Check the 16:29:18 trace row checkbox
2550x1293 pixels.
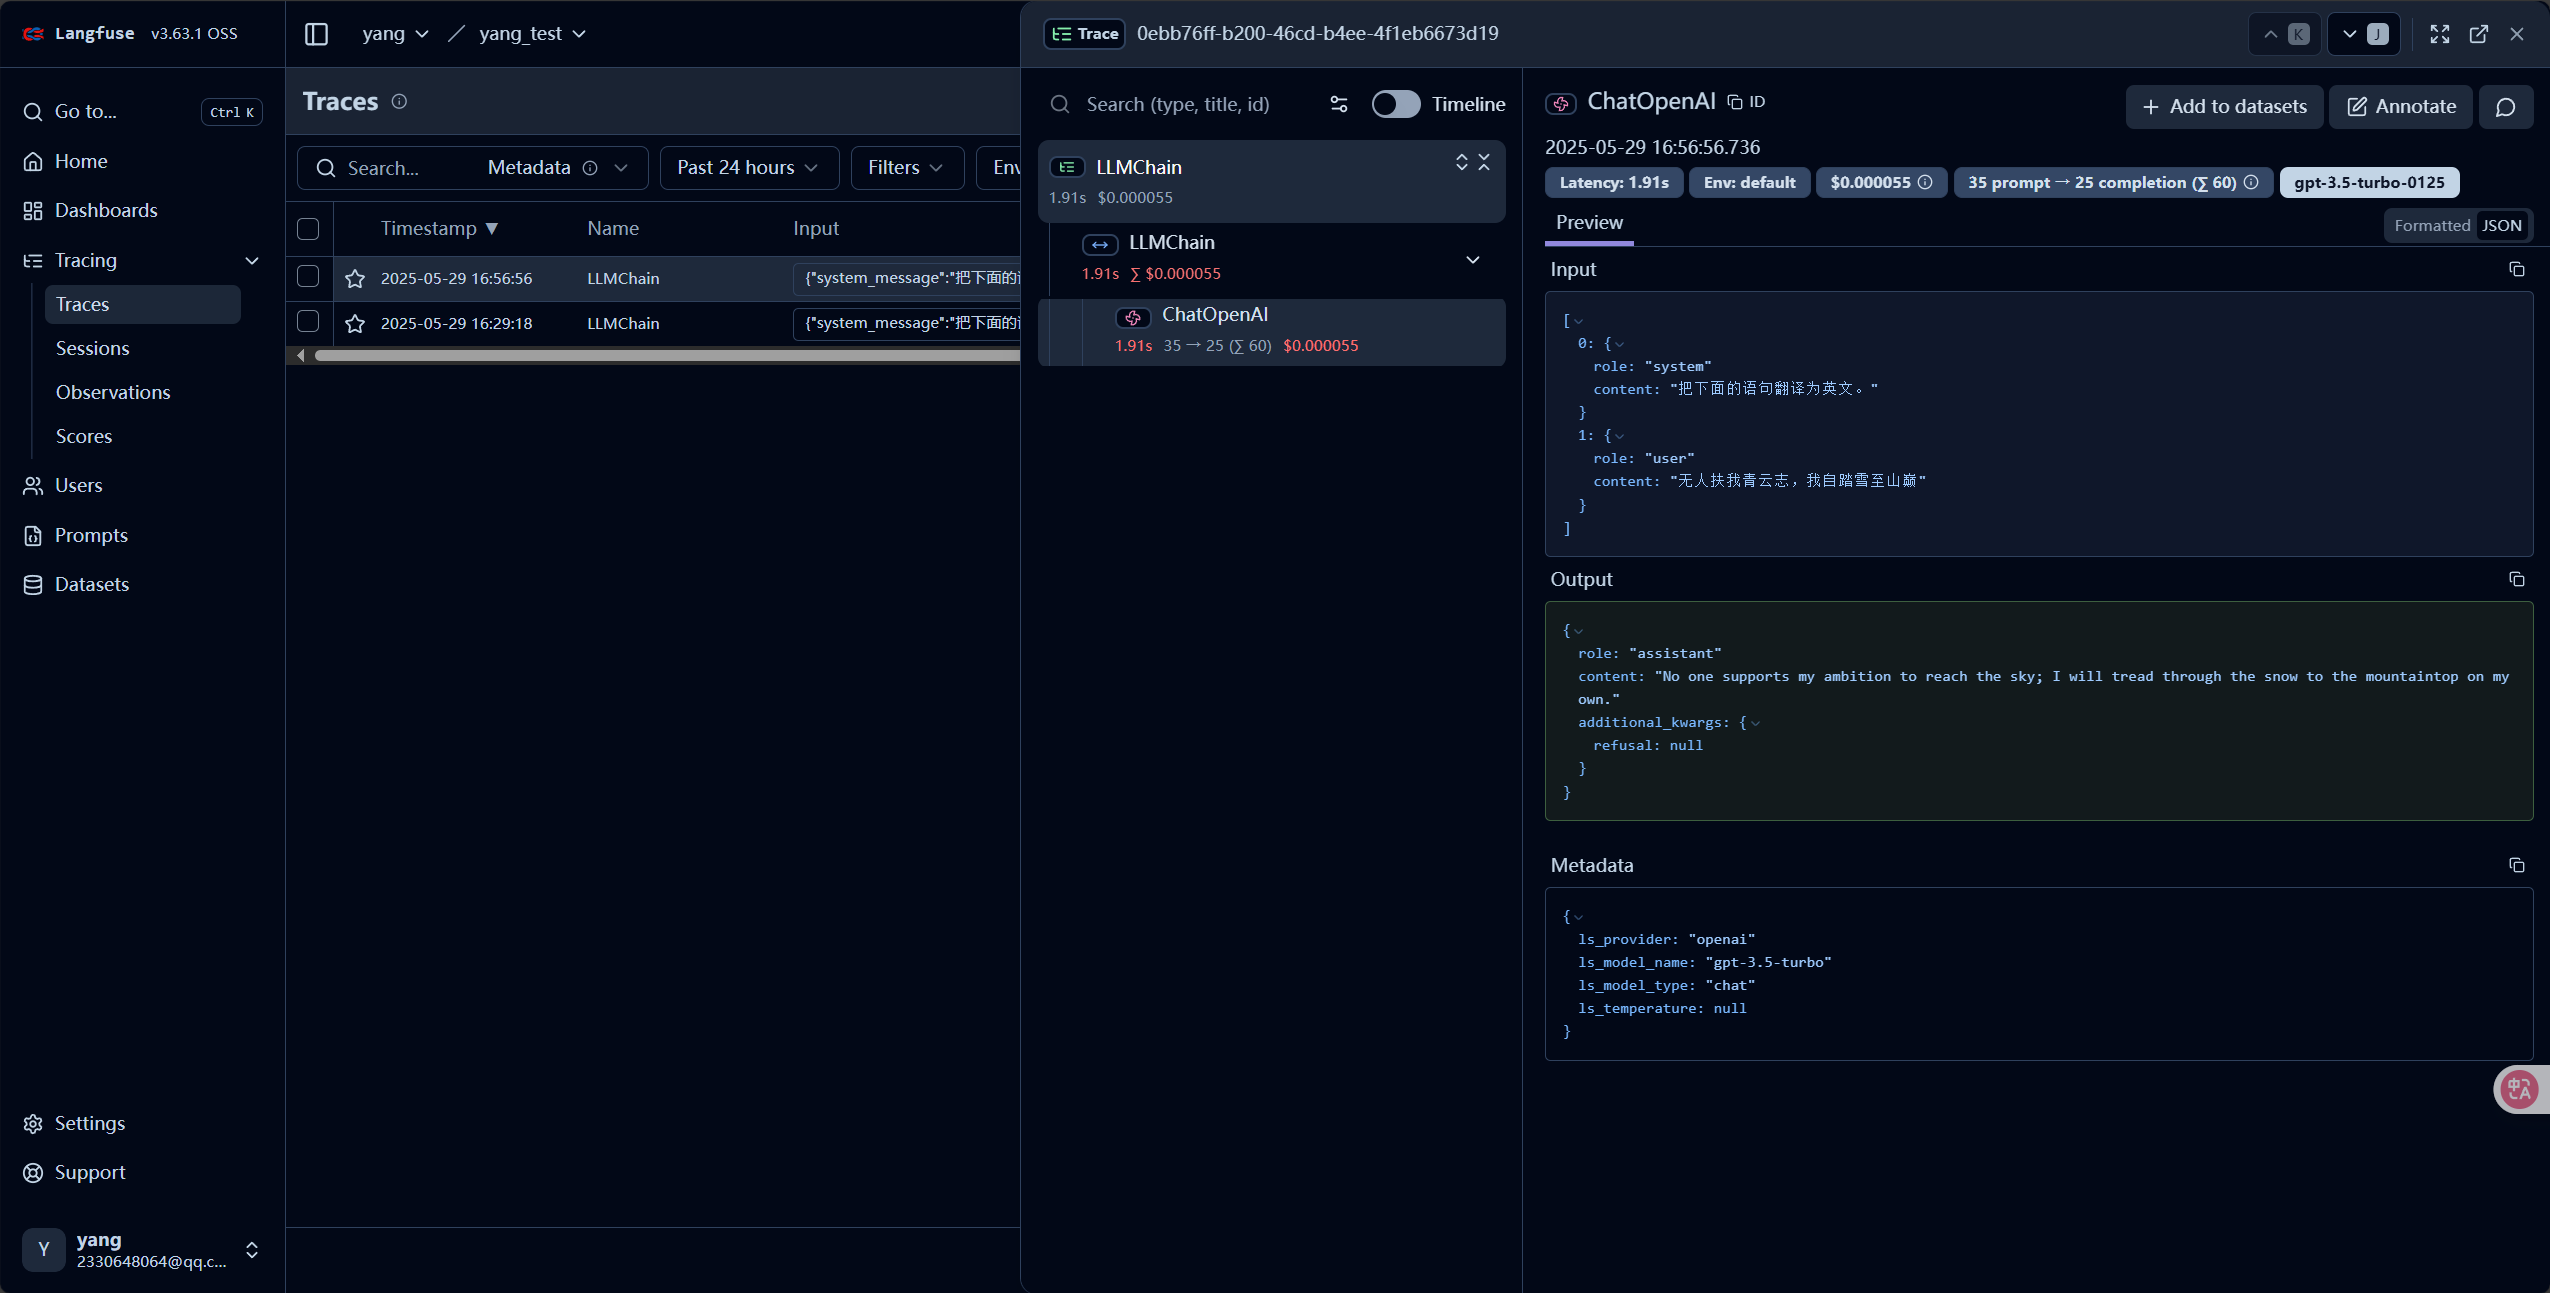coord(308,322)
